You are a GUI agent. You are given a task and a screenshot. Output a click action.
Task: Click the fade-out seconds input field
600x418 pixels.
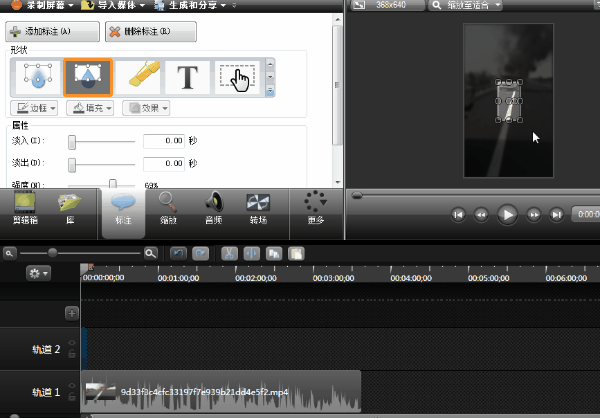pos(164,164)
